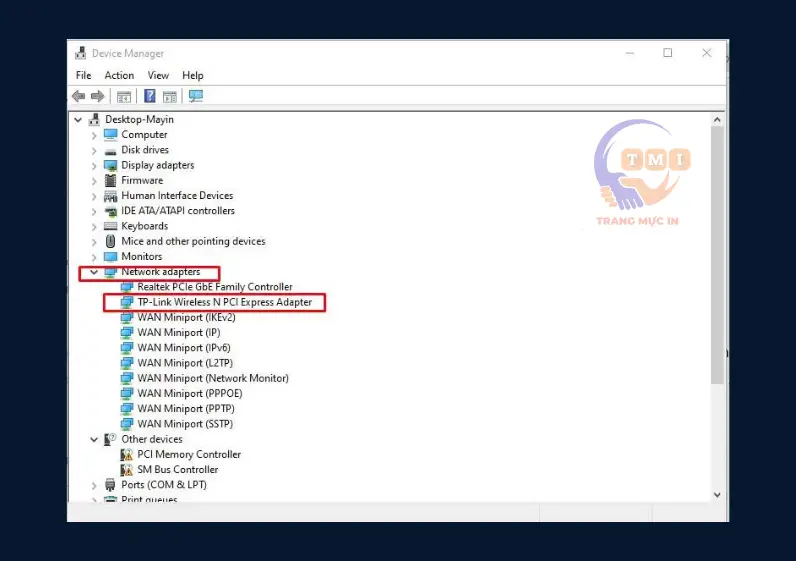Click the Keyboards category icon

[111, 226]
